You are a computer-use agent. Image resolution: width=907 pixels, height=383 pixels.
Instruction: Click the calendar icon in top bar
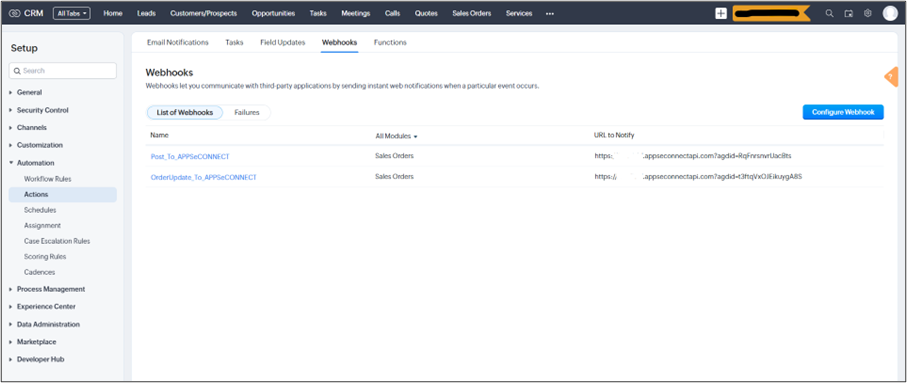click(849, 13)
